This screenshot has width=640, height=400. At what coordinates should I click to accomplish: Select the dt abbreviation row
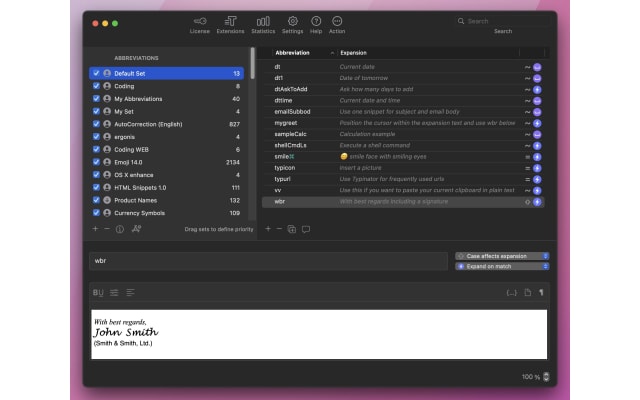[x=403, y=67]
